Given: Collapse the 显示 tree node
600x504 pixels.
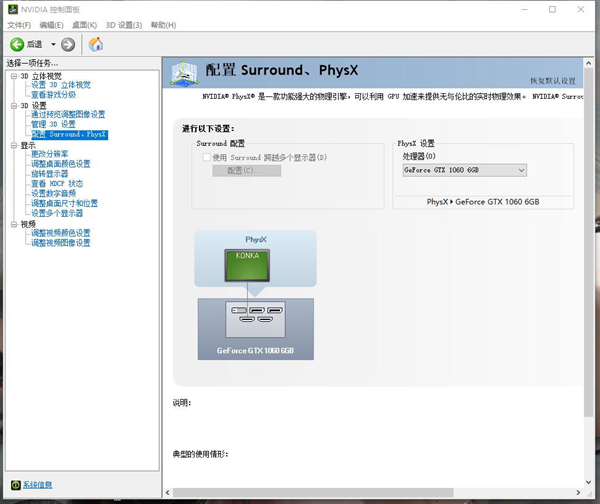Looking at the screenshot, I should (x=14, y=145).
